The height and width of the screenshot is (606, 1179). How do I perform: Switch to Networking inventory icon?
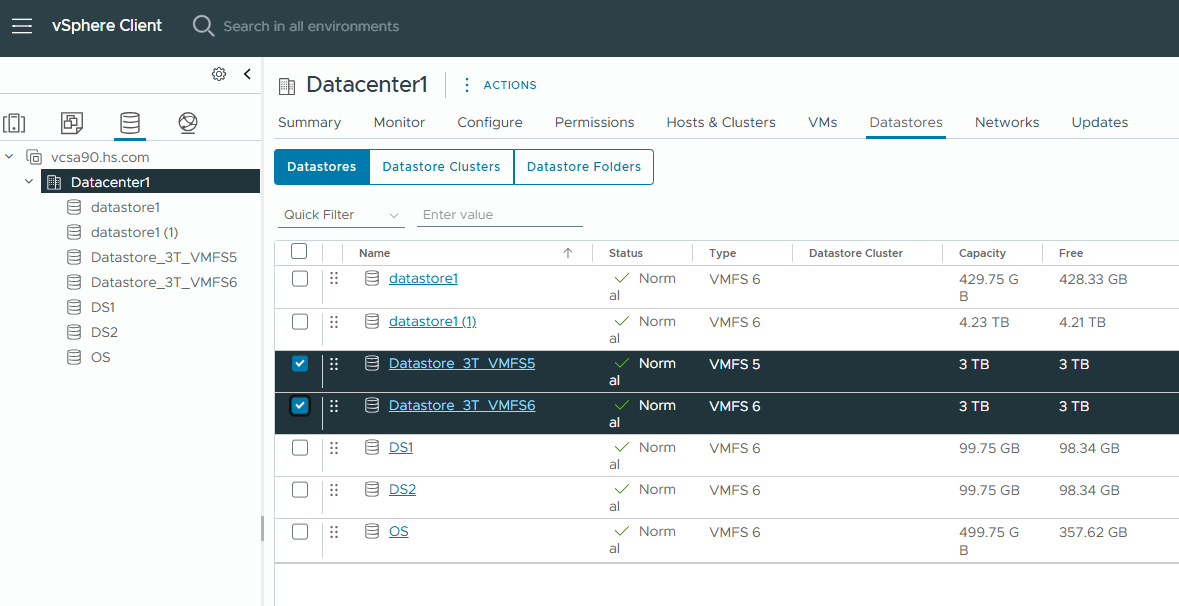click(188, 123)
